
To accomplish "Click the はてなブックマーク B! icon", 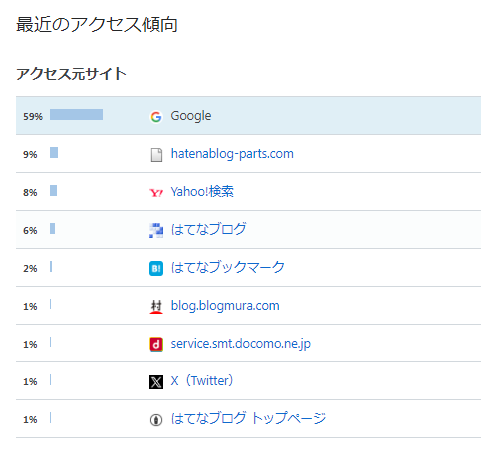I will pos(156,269).
